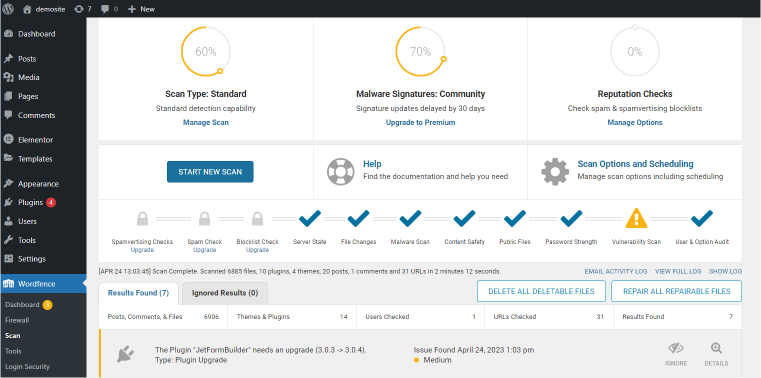
Task: Click the red Plugins update badge 4
Action: click(x=51, y=202)
